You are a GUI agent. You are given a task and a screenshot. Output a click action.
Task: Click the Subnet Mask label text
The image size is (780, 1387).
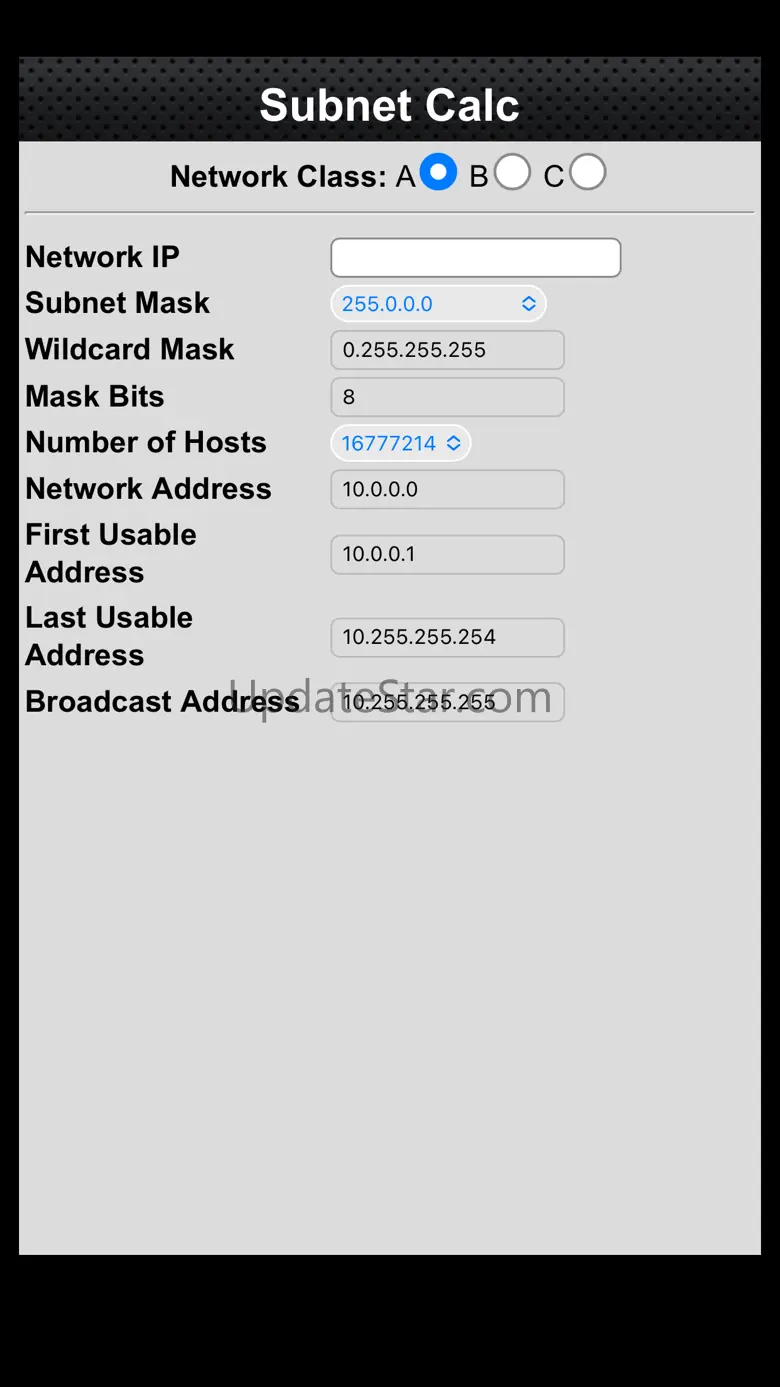pos(117,303)
